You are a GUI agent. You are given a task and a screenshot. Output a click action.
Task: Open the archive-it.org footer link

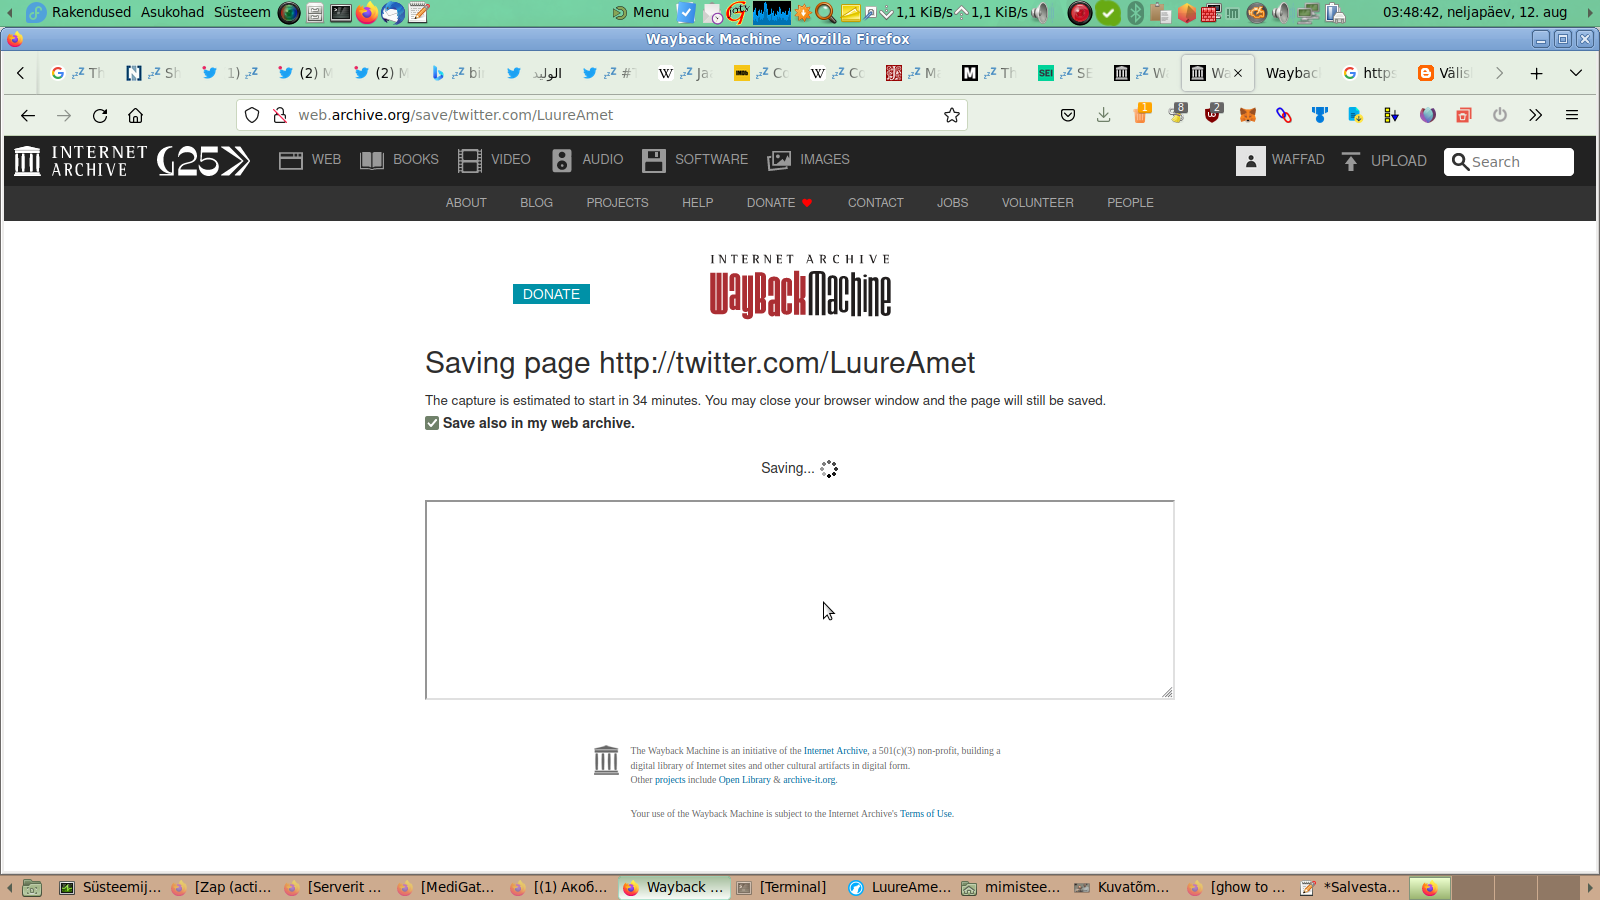[x=809, y=780]
